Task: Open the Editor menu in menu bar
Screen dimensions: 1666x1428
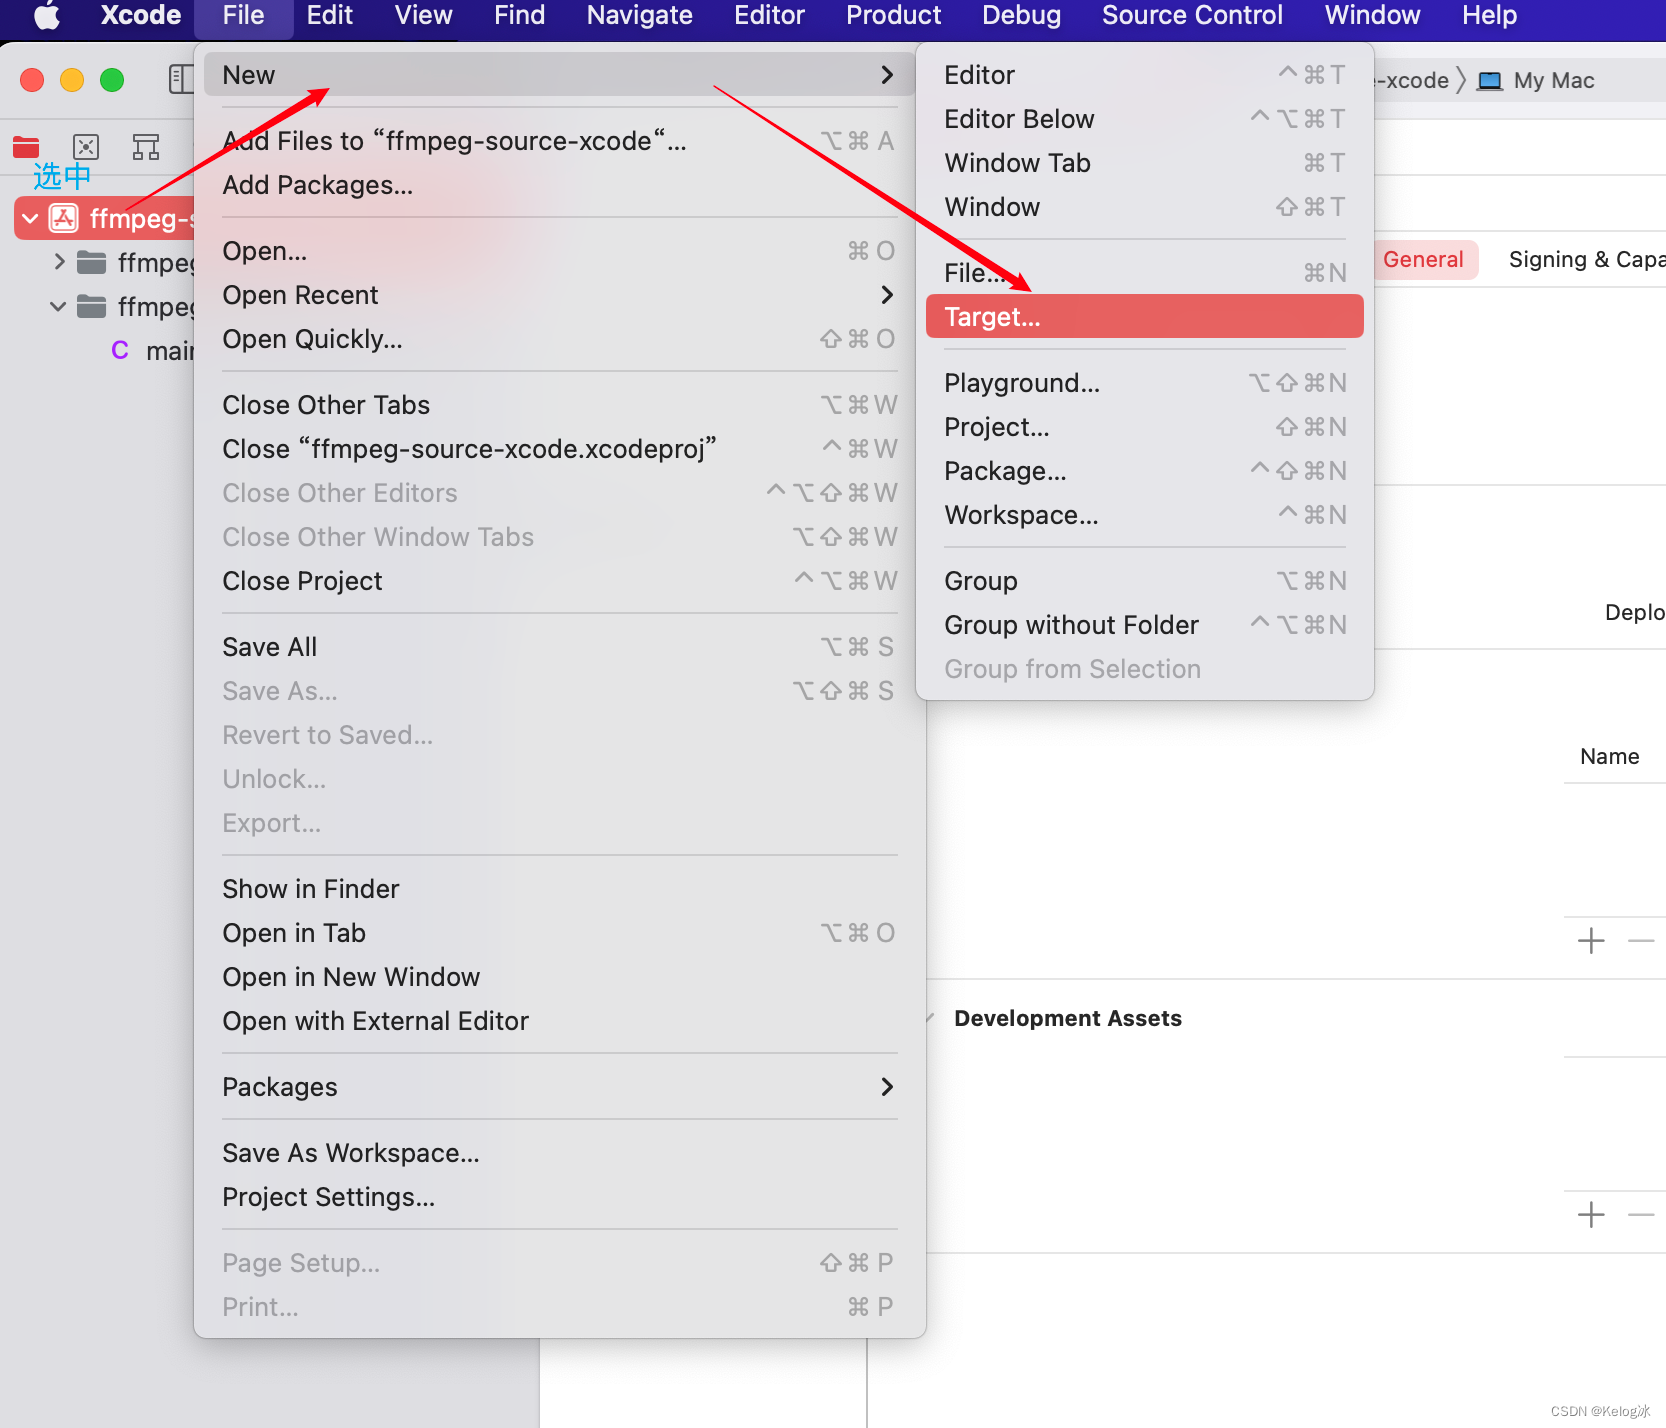Action: [769, 16]
